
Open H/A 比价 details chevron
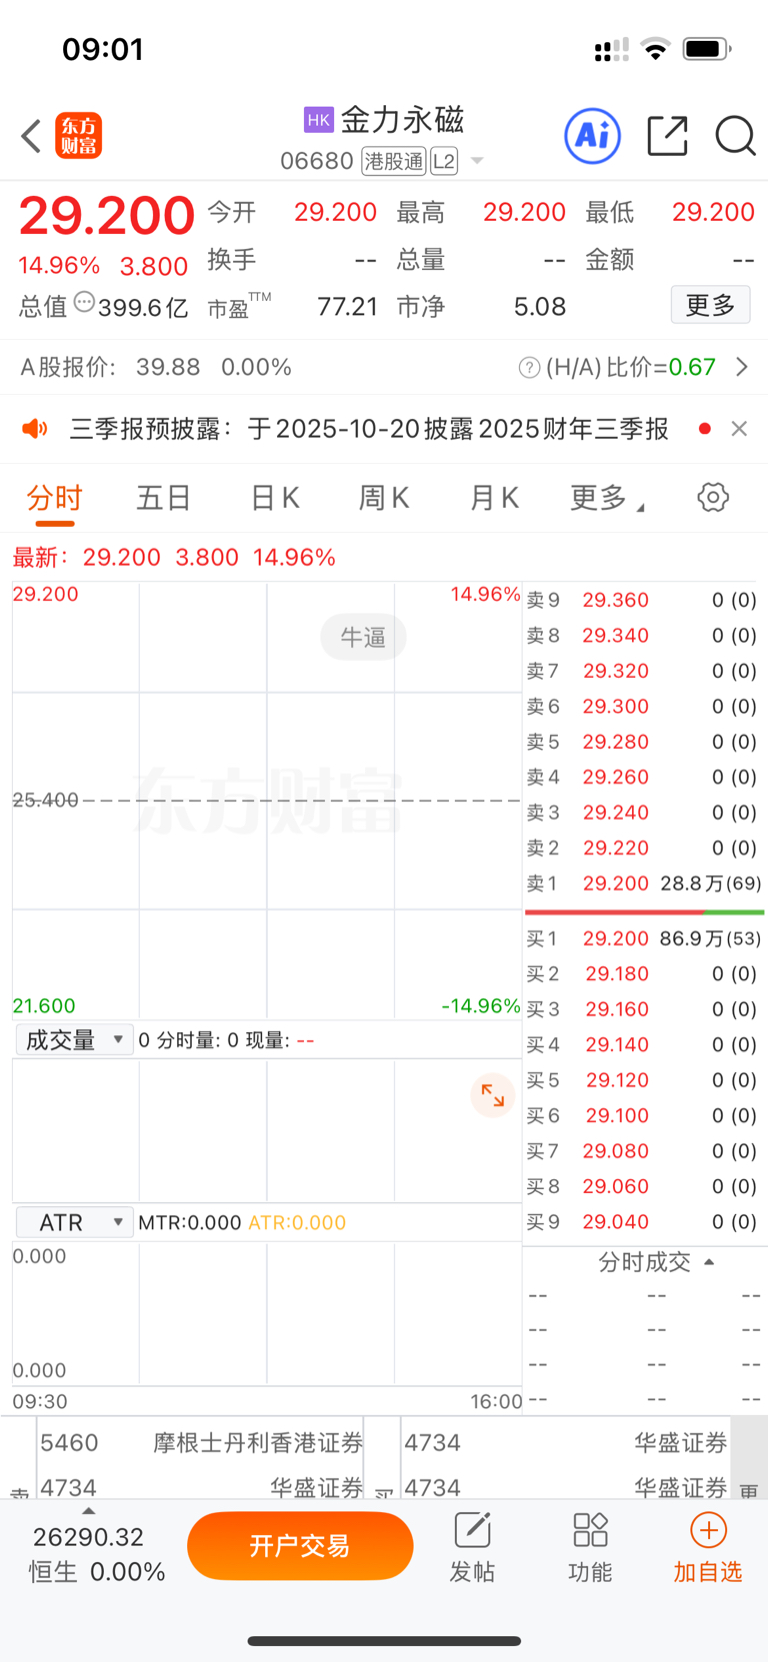click(x=741, y=368)
